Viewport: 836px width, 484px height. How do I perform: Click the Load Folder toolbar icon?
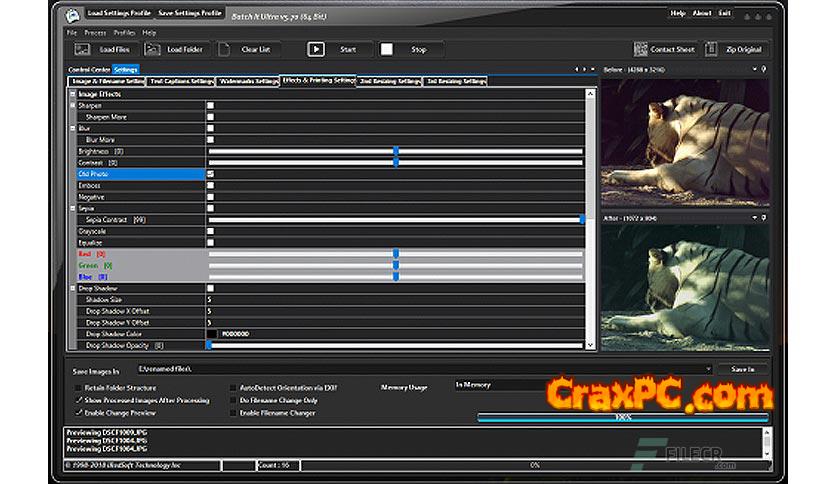click(x=151, y=49)
